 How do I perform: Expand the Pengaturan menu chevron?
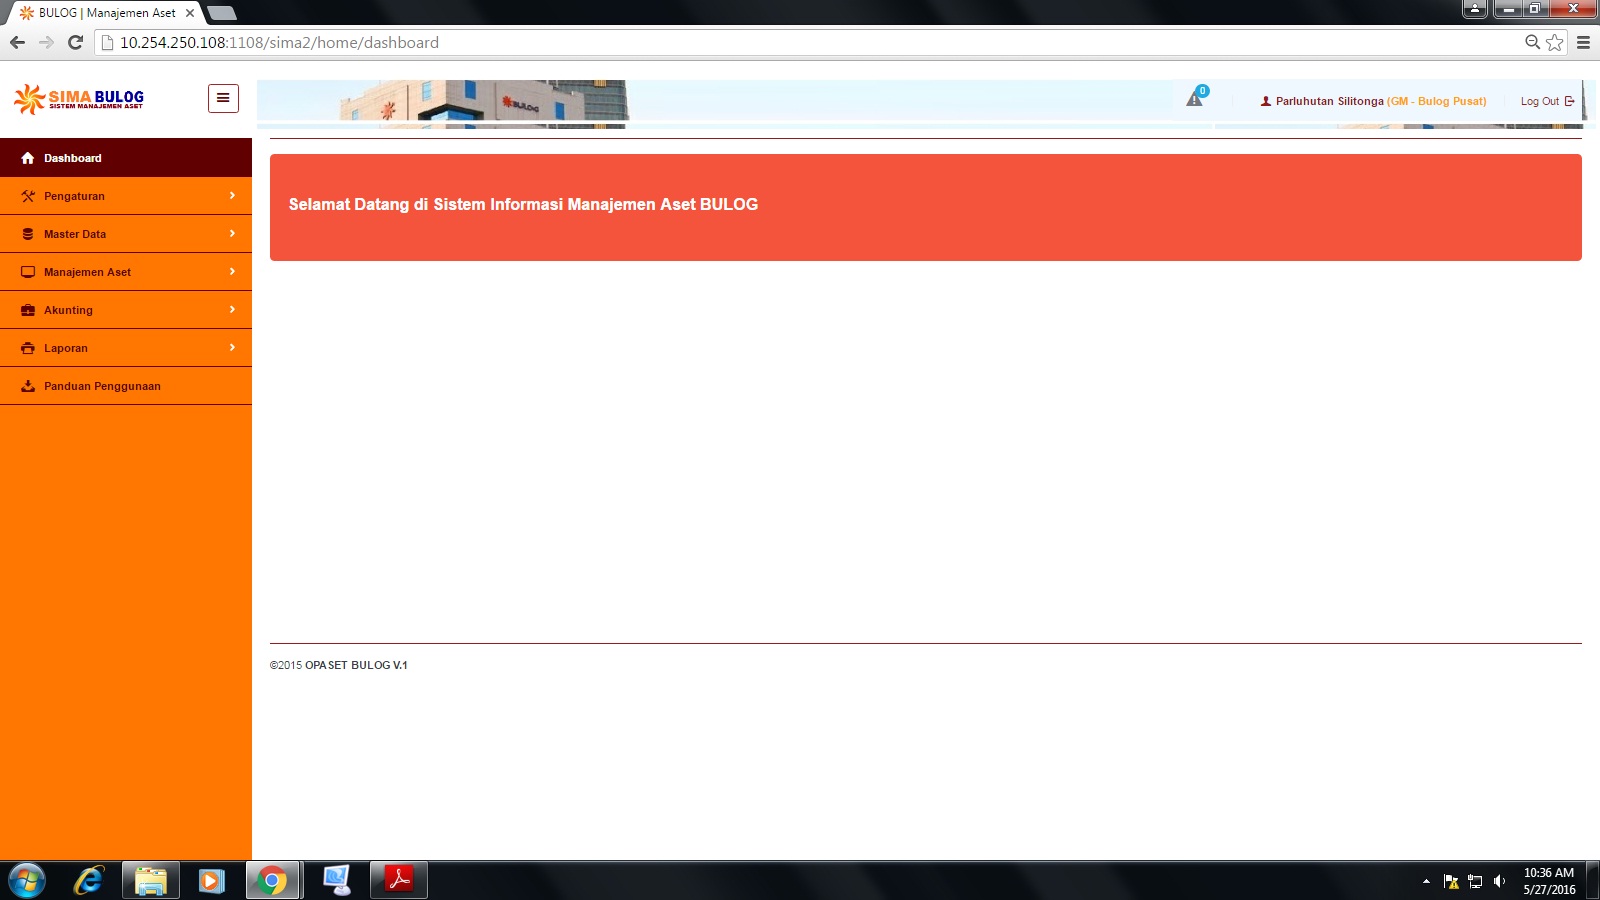click(x=232, y=196)
